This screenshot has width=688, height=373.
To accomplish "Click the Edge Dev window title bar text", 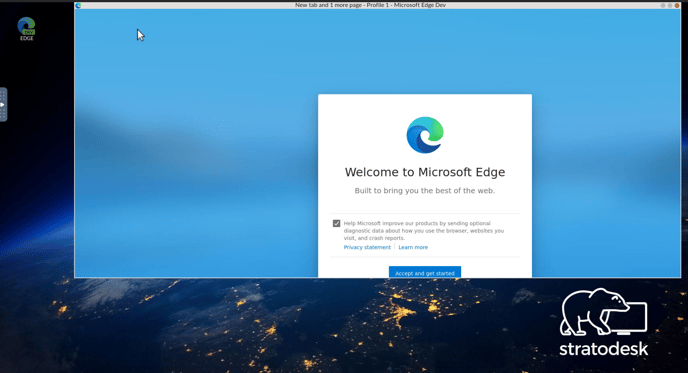I will (370, 5).
